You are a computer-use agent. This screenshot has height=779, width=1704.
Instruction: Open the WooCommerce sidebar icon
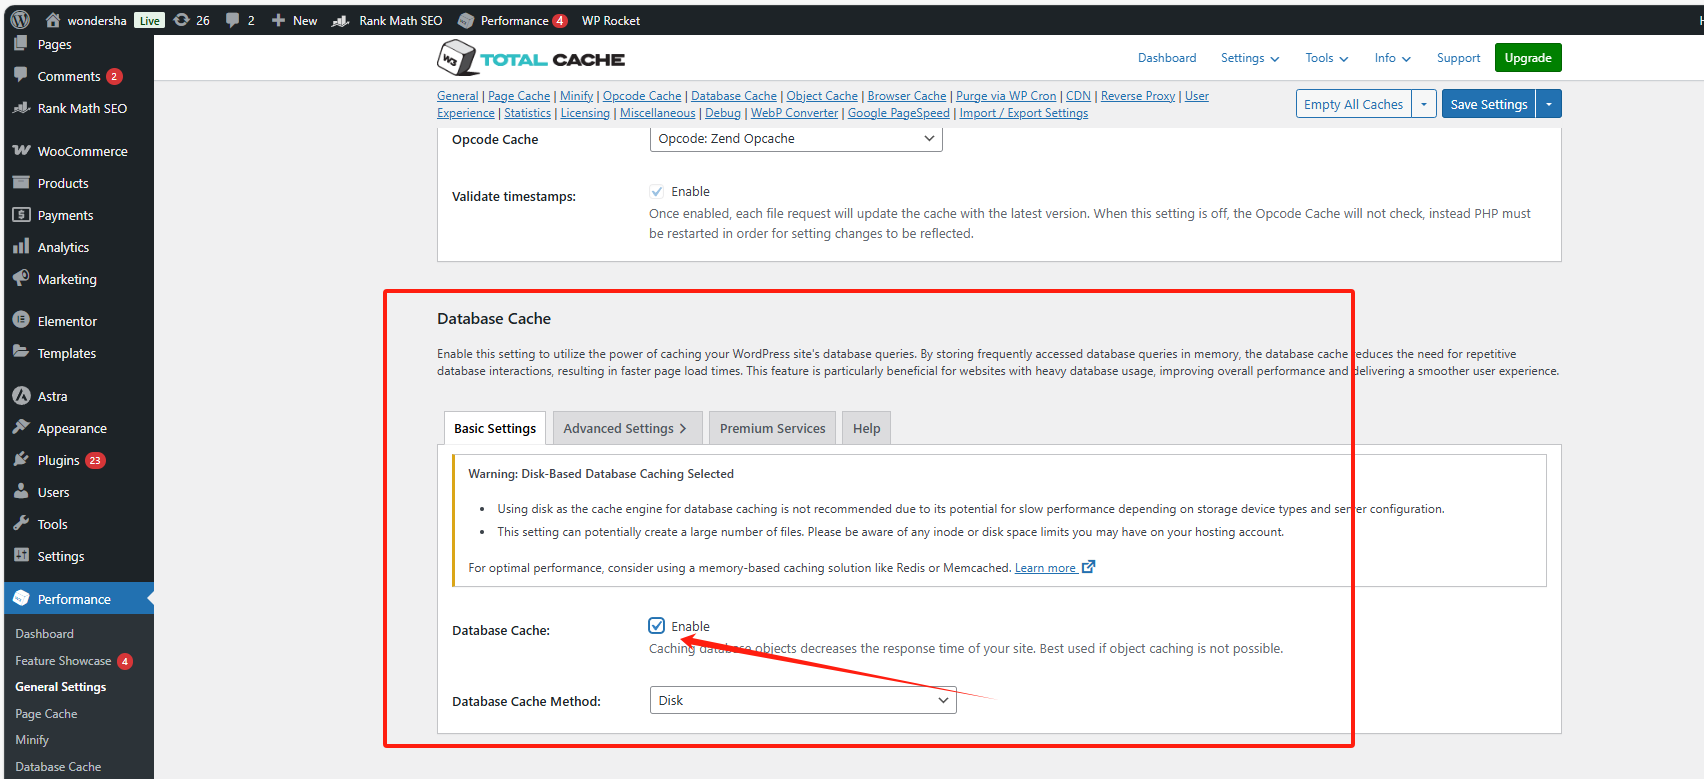pyautogui.click(x=21, y=151)
